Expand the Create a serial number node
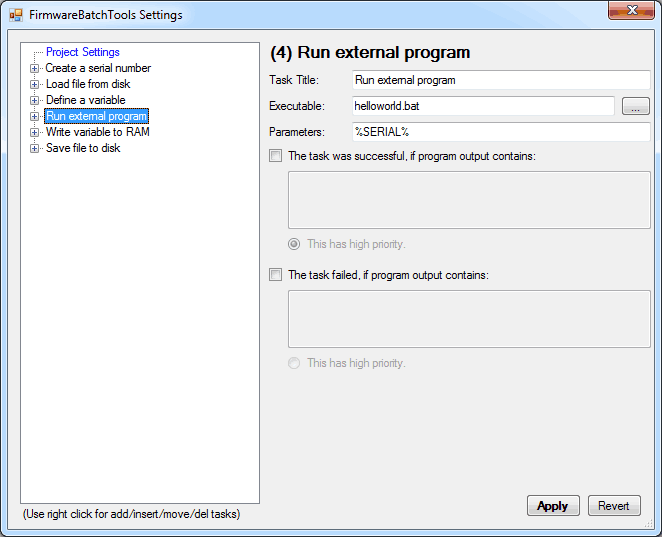 (x=35, y=68)
